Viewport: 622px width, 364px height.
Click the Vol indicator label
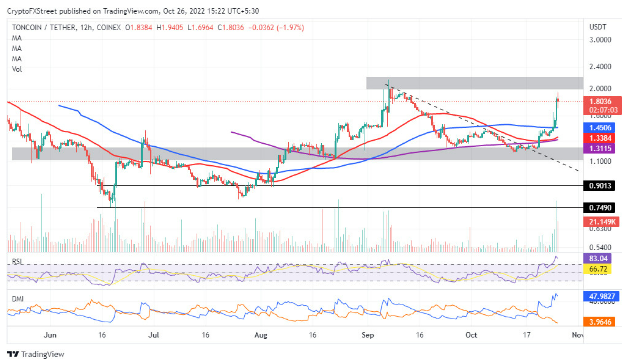(x=17, y=69)
